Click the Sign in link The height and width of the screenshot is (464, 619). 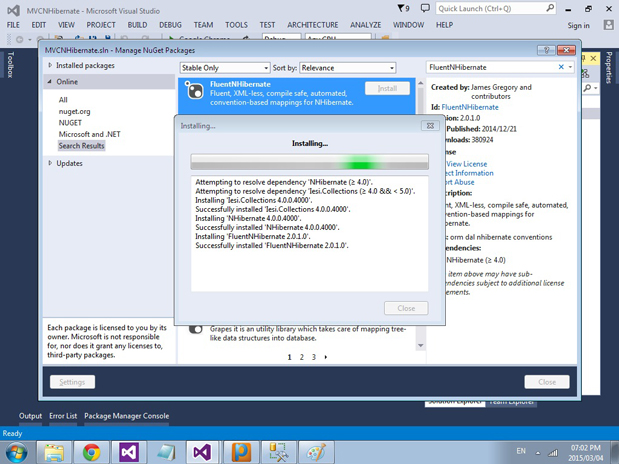tap(578, 26)
